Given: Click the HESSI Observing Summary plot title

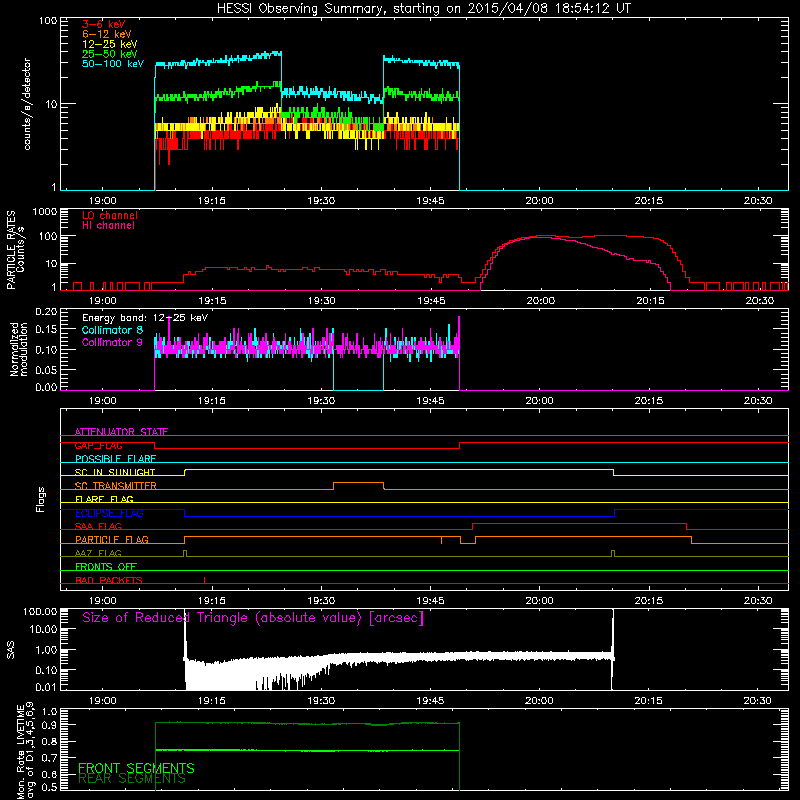Looking at the screenshot, I should coord(424,9).
